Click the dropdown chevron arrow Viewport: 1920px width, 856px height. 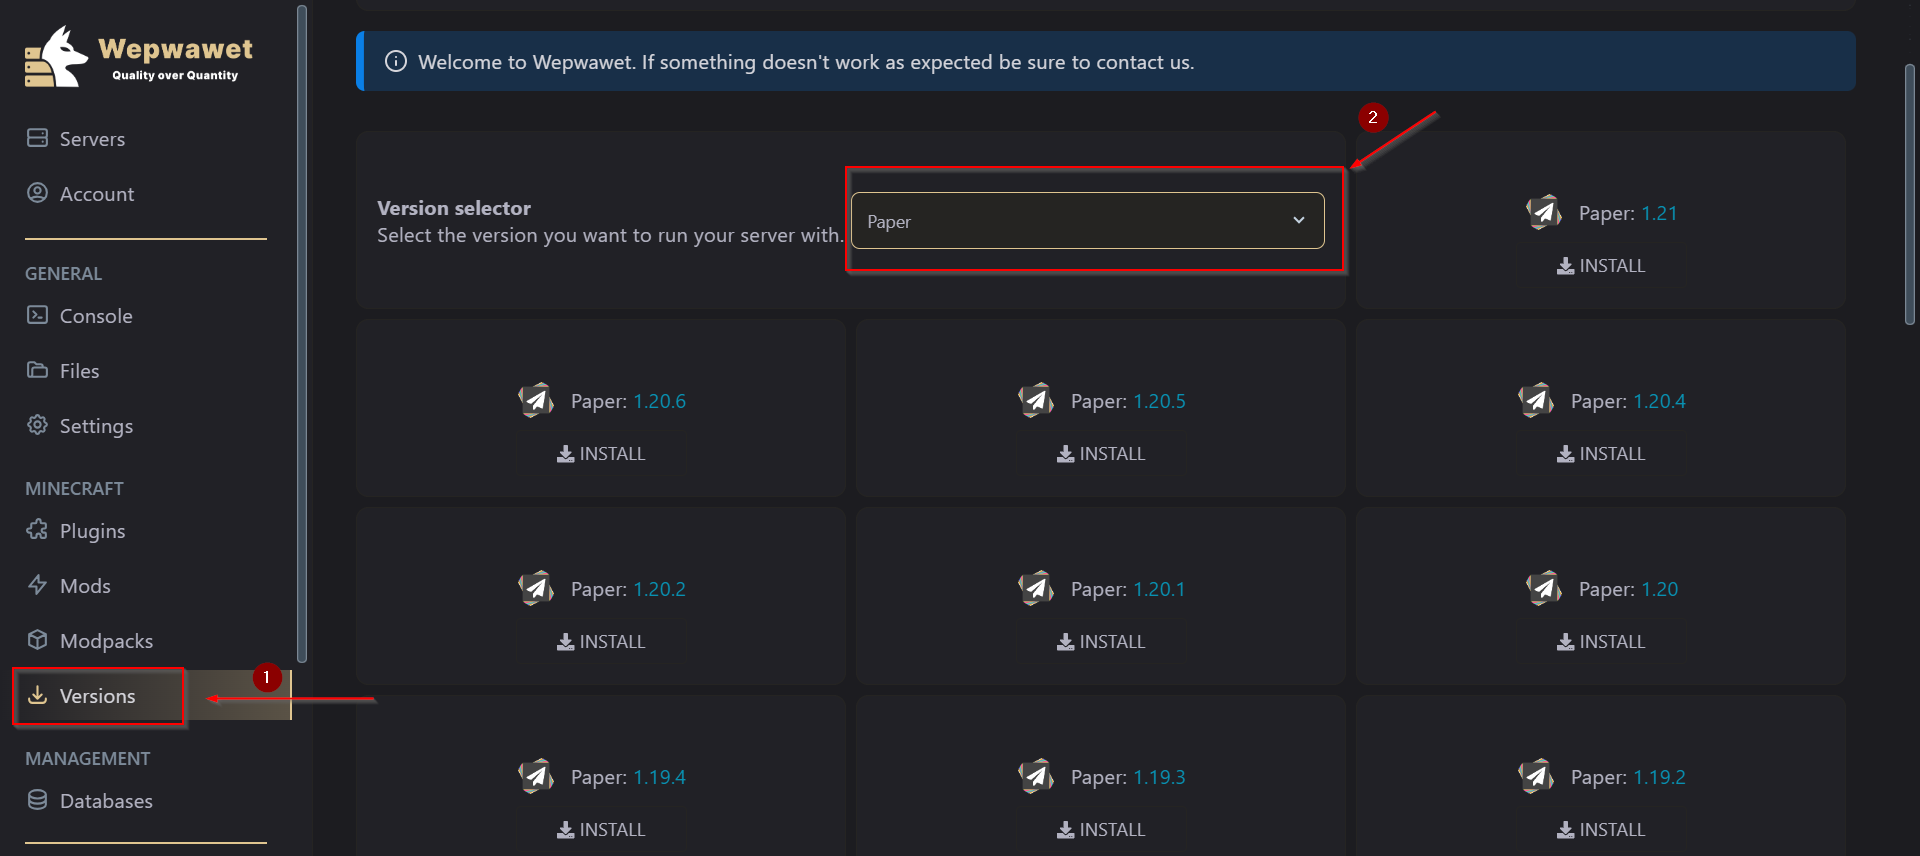pos(1299,220)
